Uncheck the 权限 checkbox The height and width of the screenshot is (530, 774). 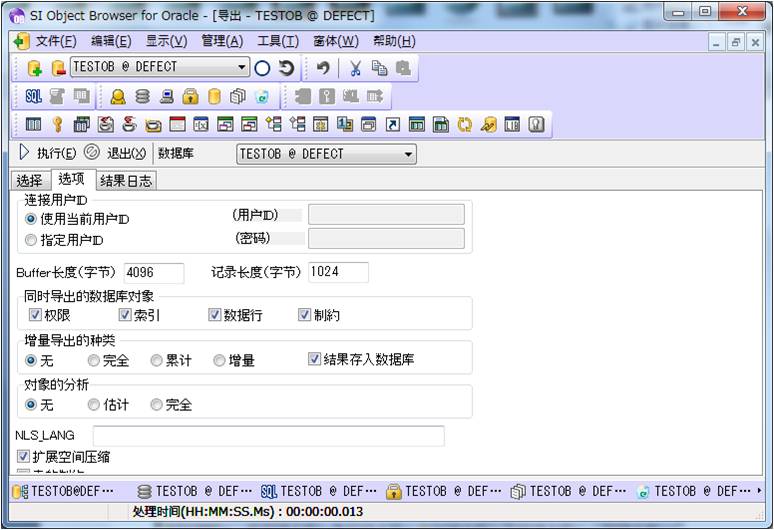click(x=35, y=315)
